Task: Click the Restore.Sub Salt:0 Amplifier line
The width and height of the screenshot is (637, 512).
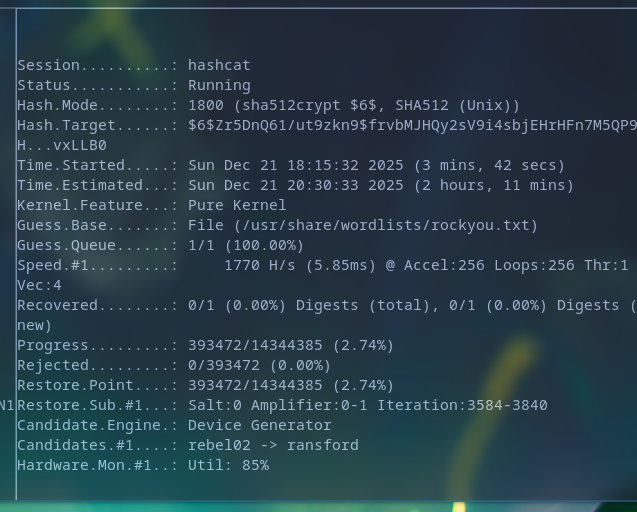Action: pos(282,405)
